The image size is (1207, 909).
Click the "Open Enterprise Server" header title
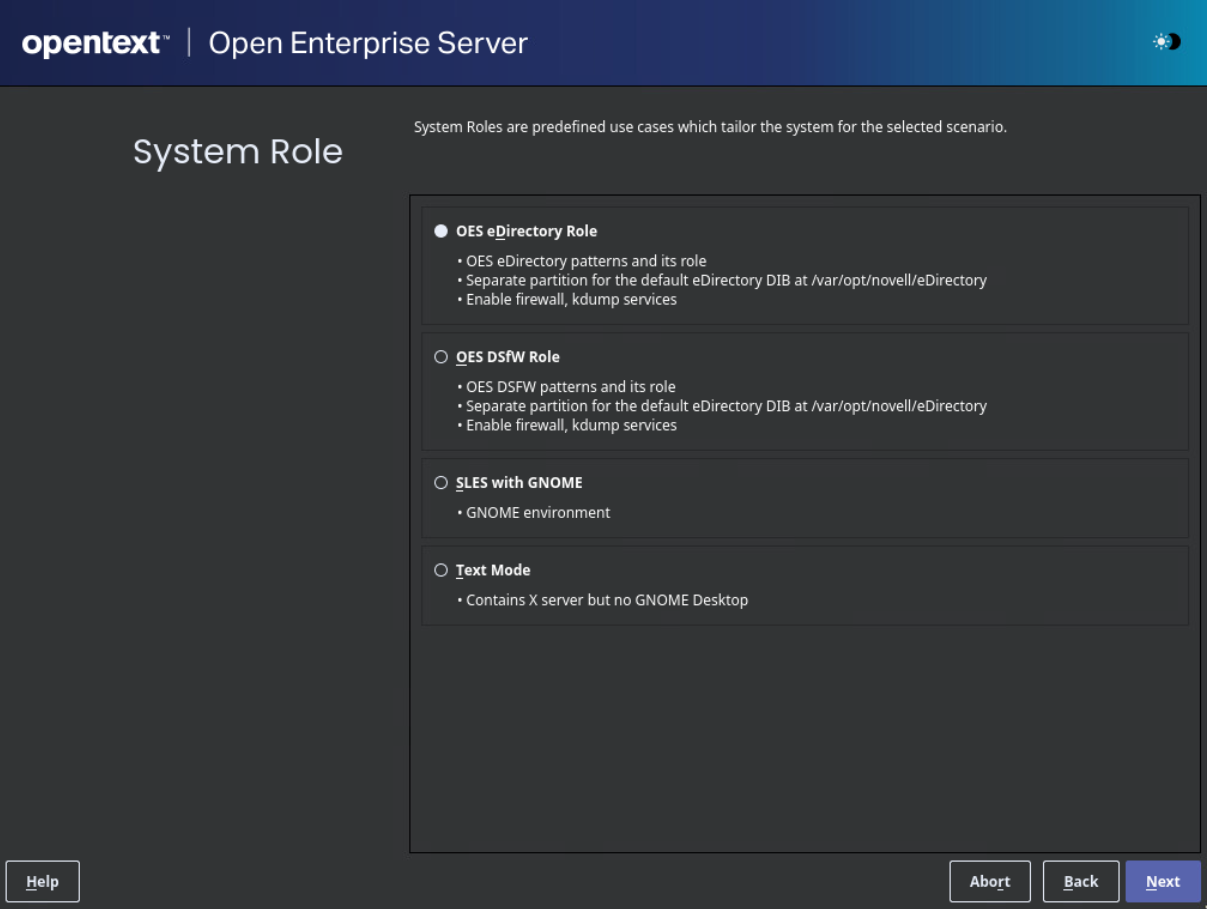click(x=368, y=43)
